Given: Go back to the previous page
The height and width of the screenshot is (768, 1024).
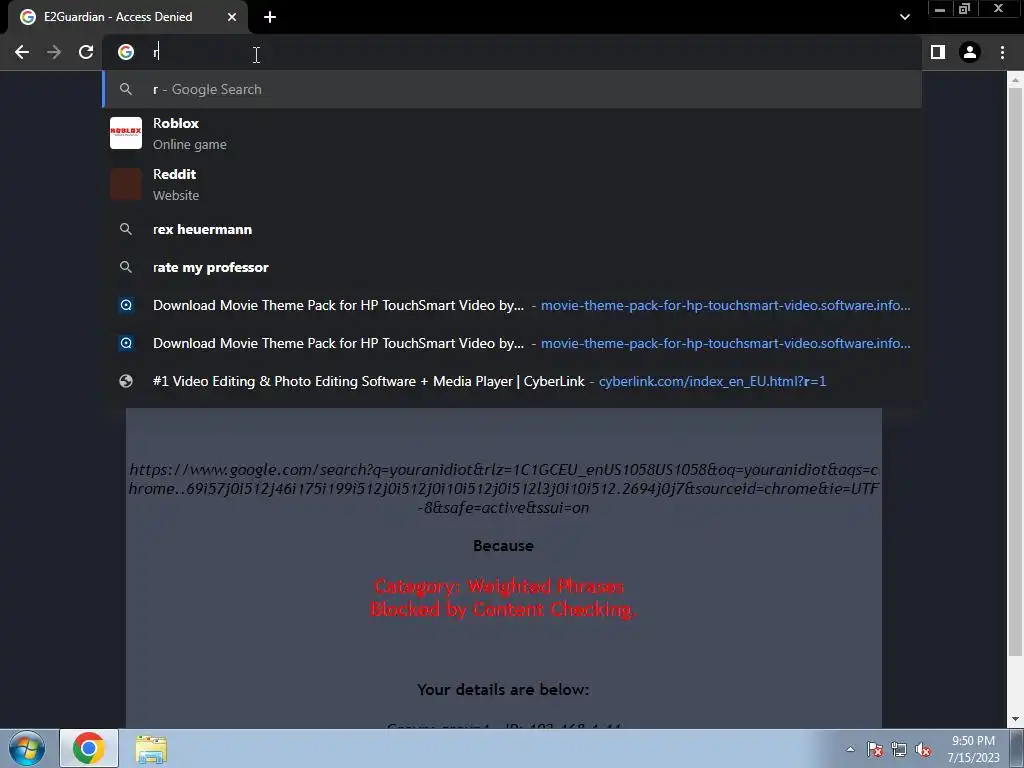Looking at the screenshot, I should click(22, 52).
